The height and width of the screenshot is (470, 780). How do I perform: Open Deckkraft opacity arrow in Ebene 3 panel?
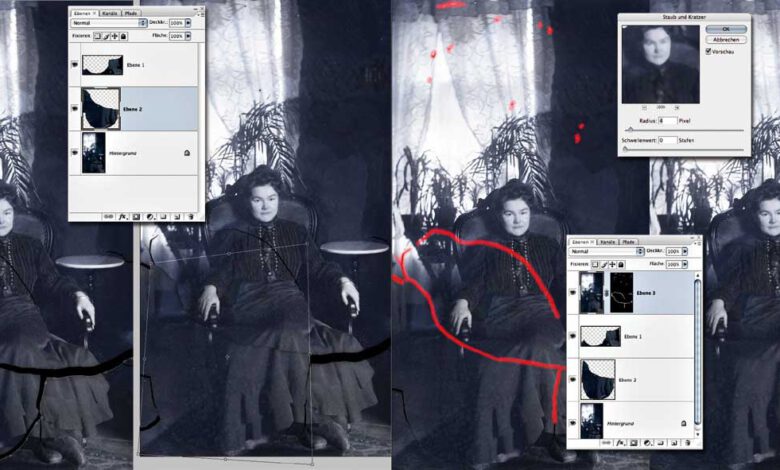pyautogui.click(x=684, y=251)
